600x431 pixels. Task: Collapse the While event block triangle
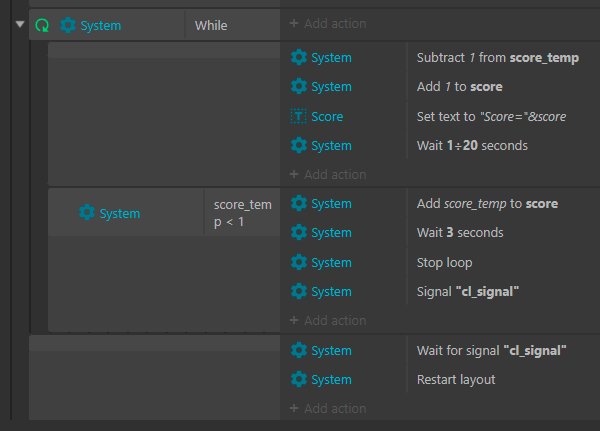tap(21, 25)
